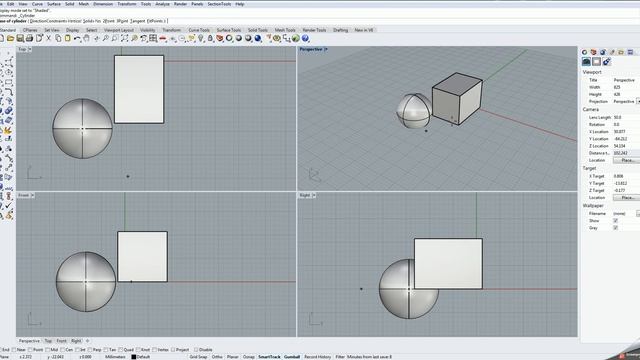Viewport: 640px width, 360px height.
Task: Toggle the Wallpaper Show checkbox
Action: point(616,221)
